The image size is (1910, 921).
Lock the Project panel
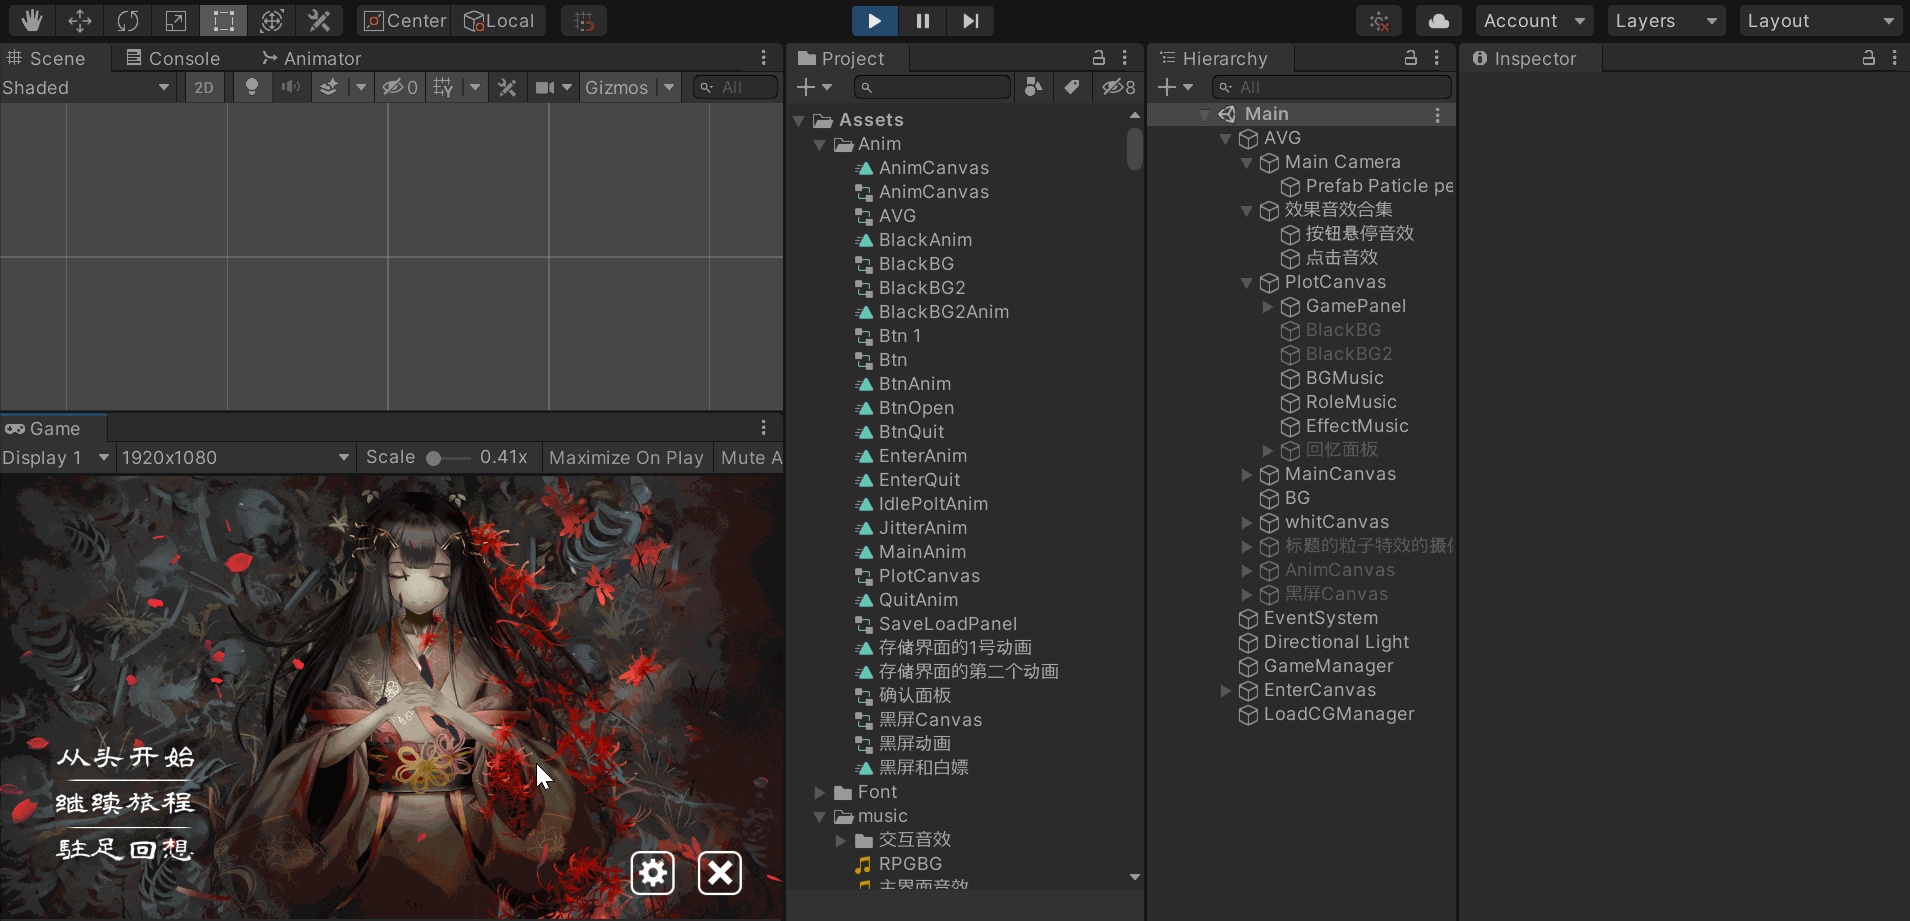click(x=1098, y=58)
